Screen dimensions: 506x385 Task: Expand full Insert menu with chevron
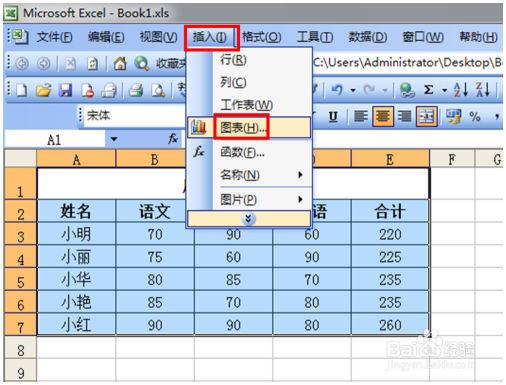coord(249,219)
